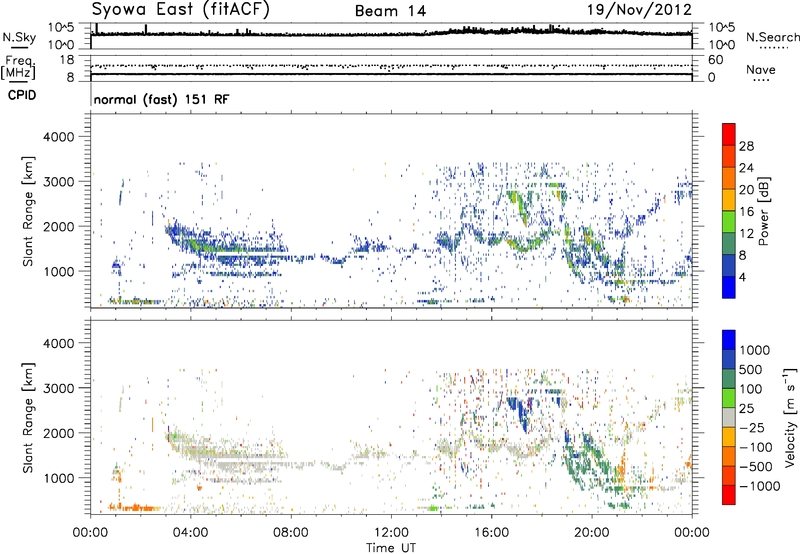
Task: Click the "2000" range tick in the power panel
Action: pos(58,226)
